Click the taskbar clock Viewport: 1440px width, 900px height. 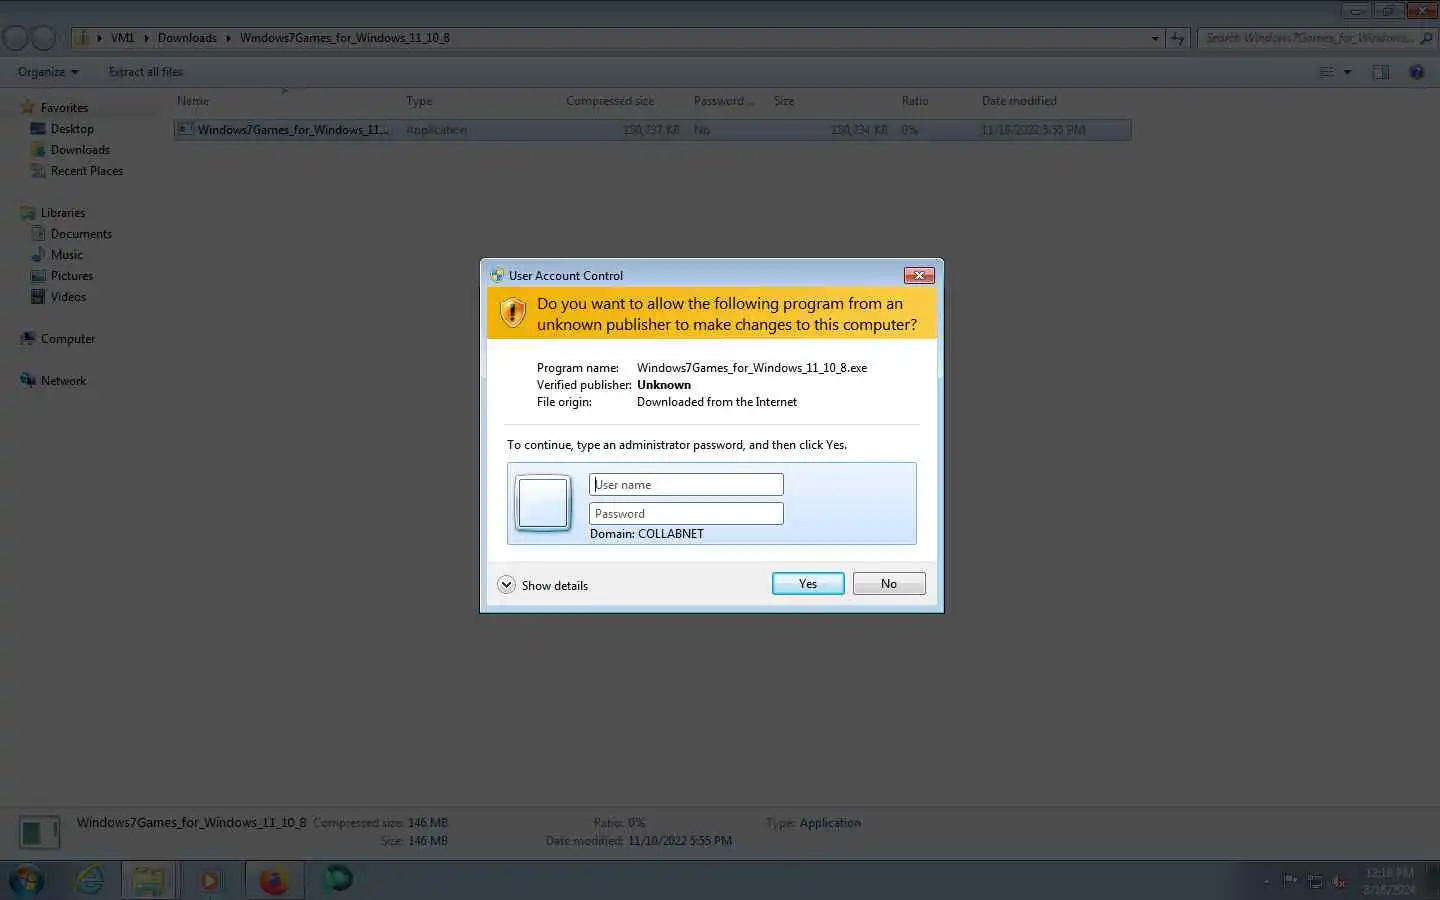[x=1390, y=881]
